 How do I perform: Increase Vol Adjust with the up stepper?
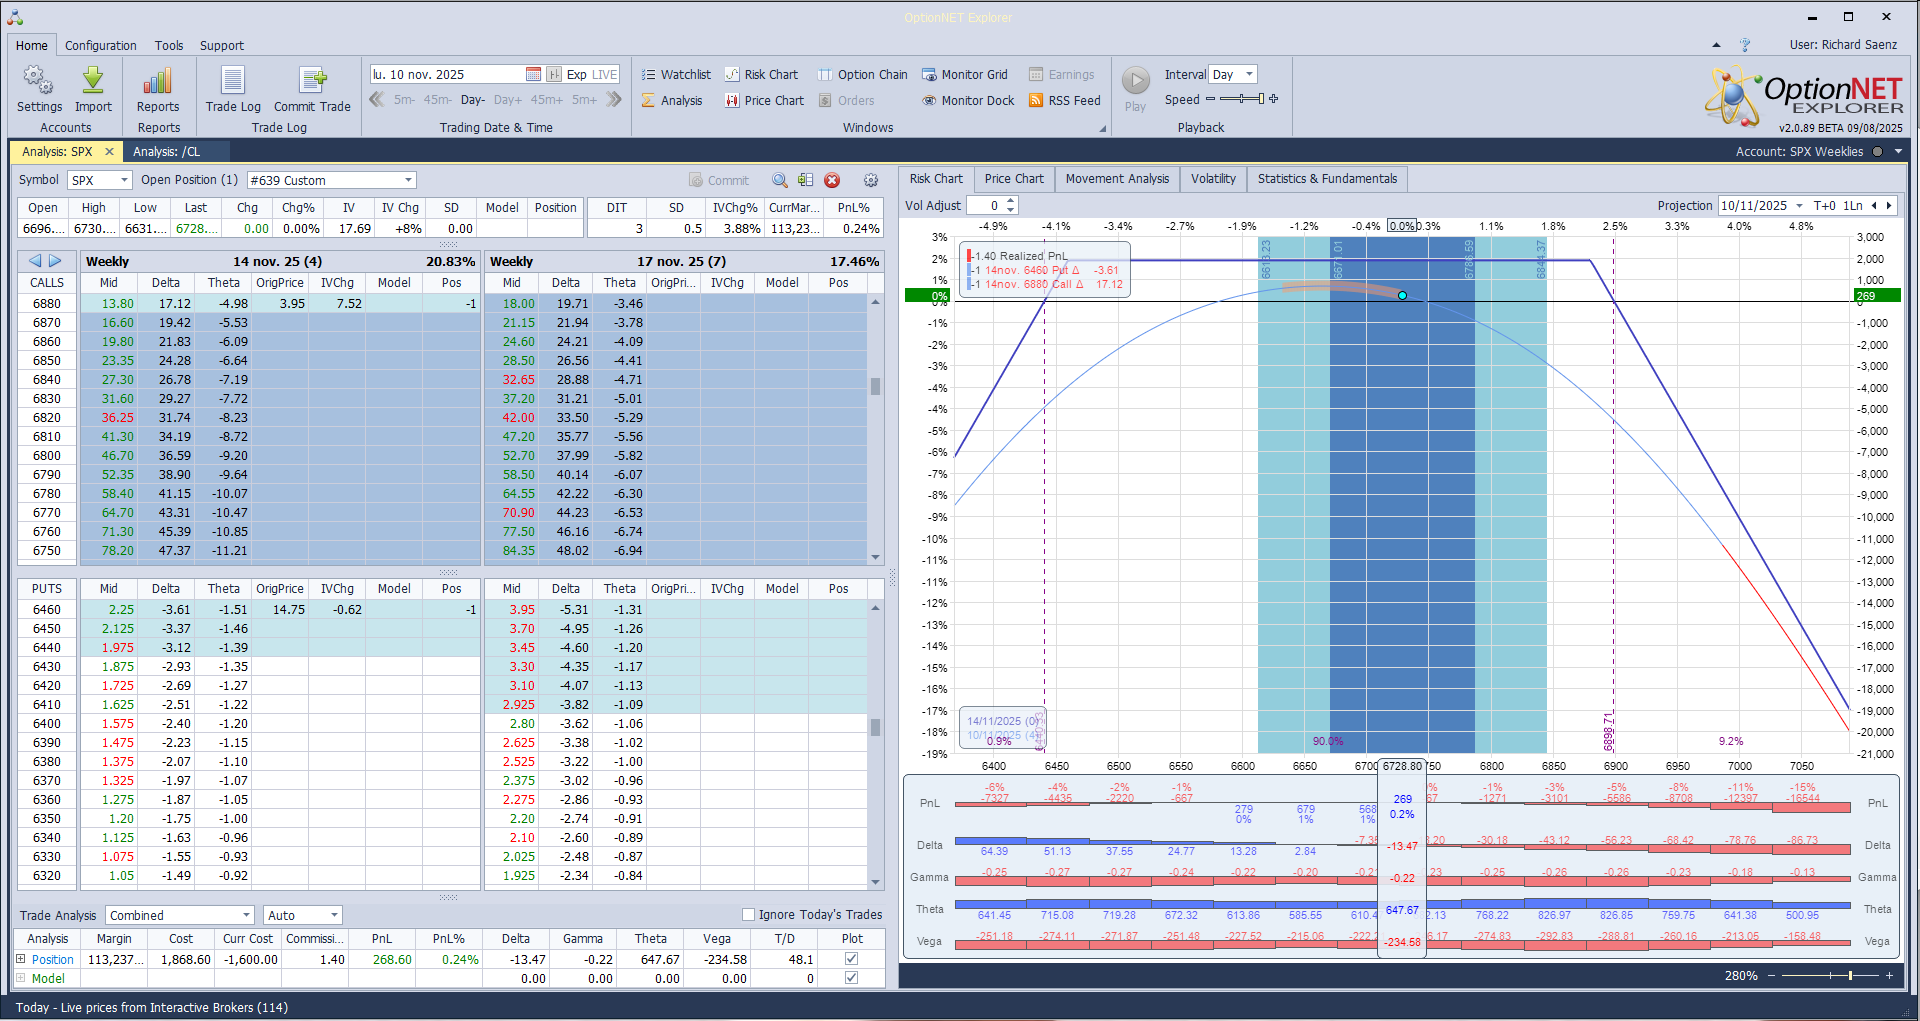click(x=1011, y=201)
